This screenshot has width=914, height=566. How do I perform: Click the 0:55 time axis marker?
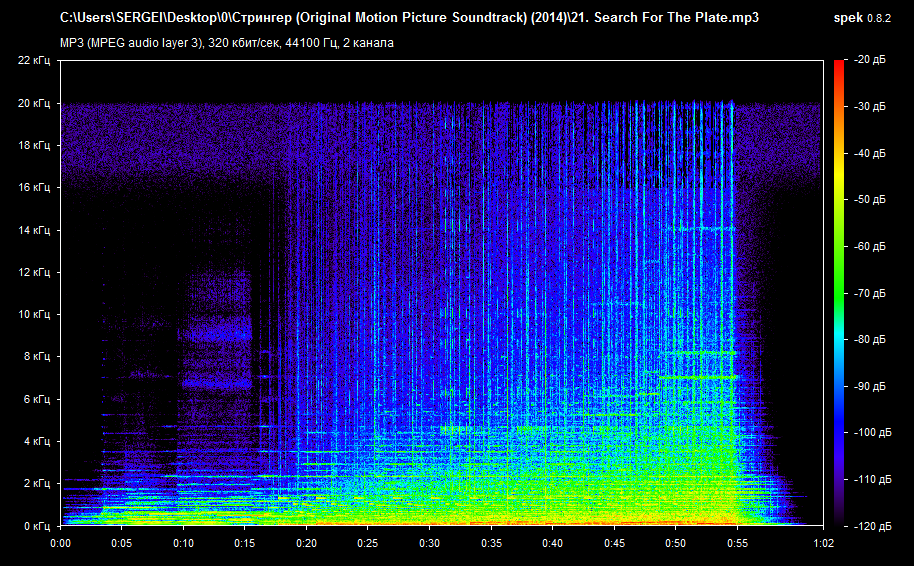coord(737,543)
